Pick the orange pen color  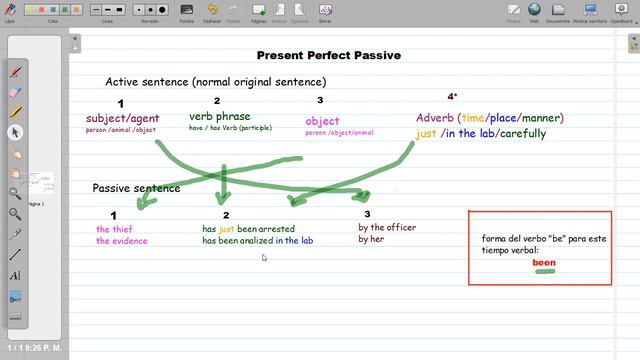(x=76, y=10)
